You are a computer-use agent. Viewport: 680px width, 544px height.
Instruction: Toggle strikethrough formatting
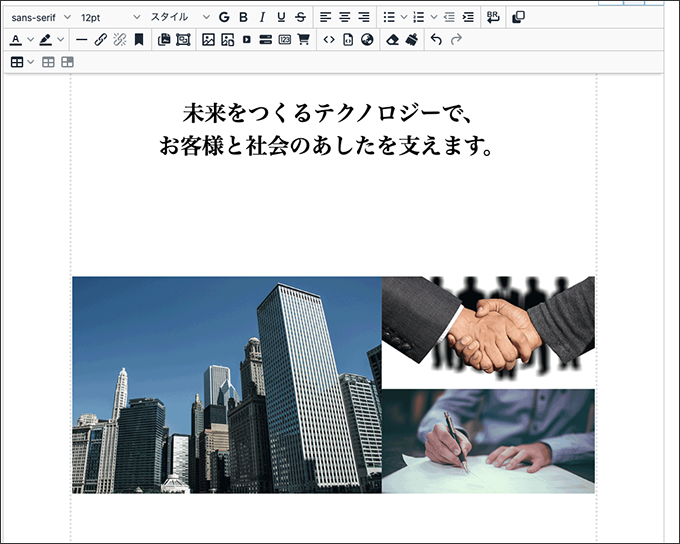[300, 17]
